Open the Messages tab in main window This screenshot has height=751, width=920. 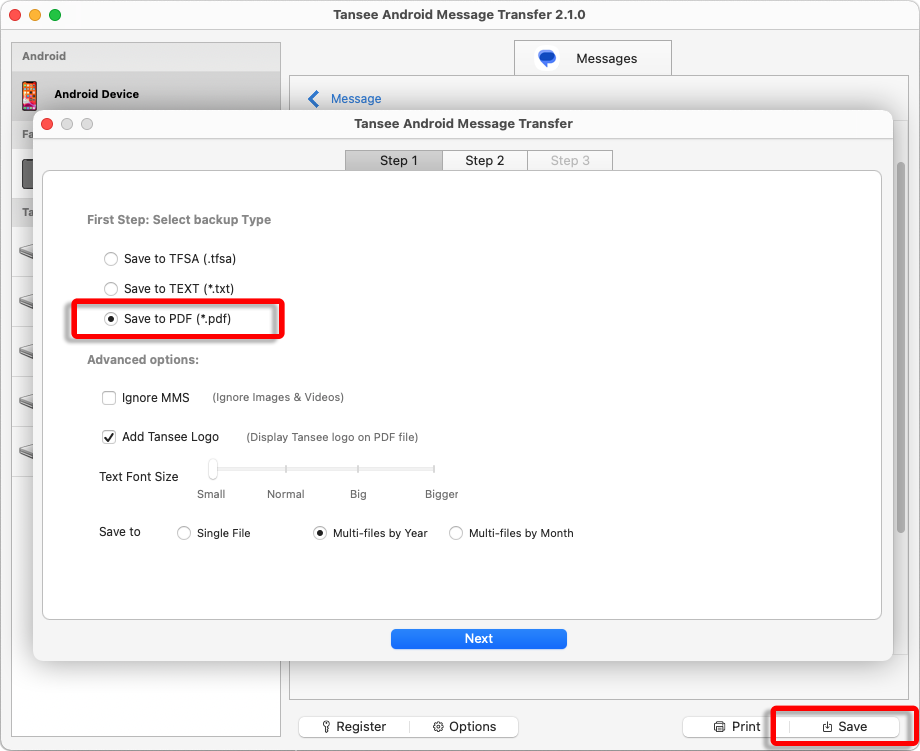593,58
